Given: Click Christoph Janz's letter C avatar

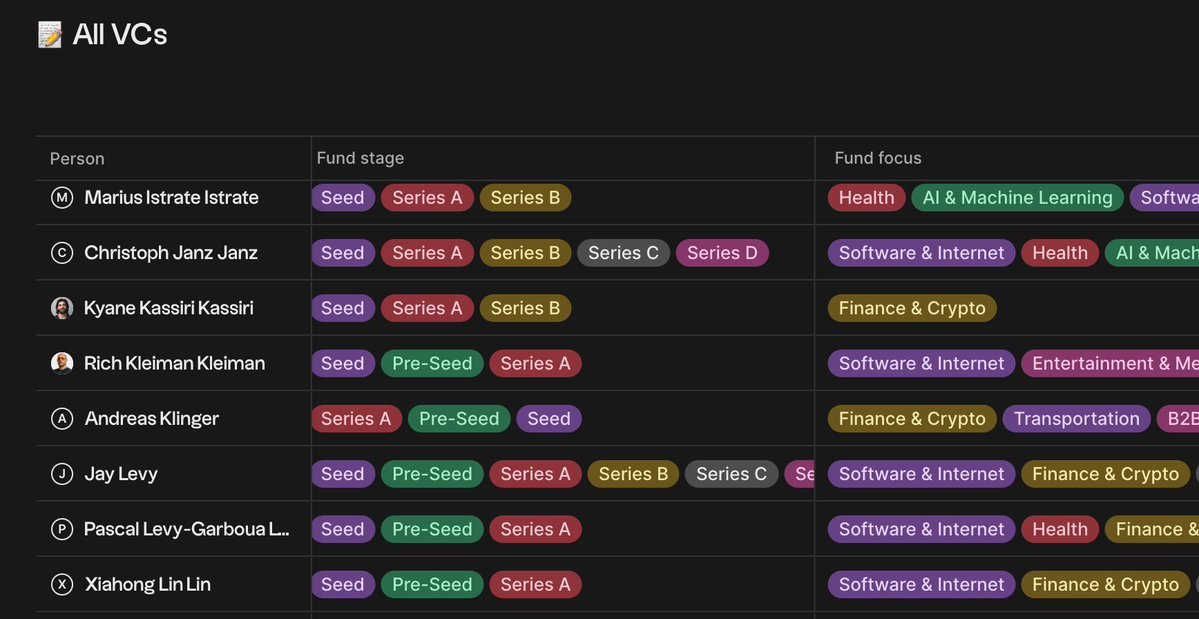Looking at the screenshot, I should pos(62,253).
